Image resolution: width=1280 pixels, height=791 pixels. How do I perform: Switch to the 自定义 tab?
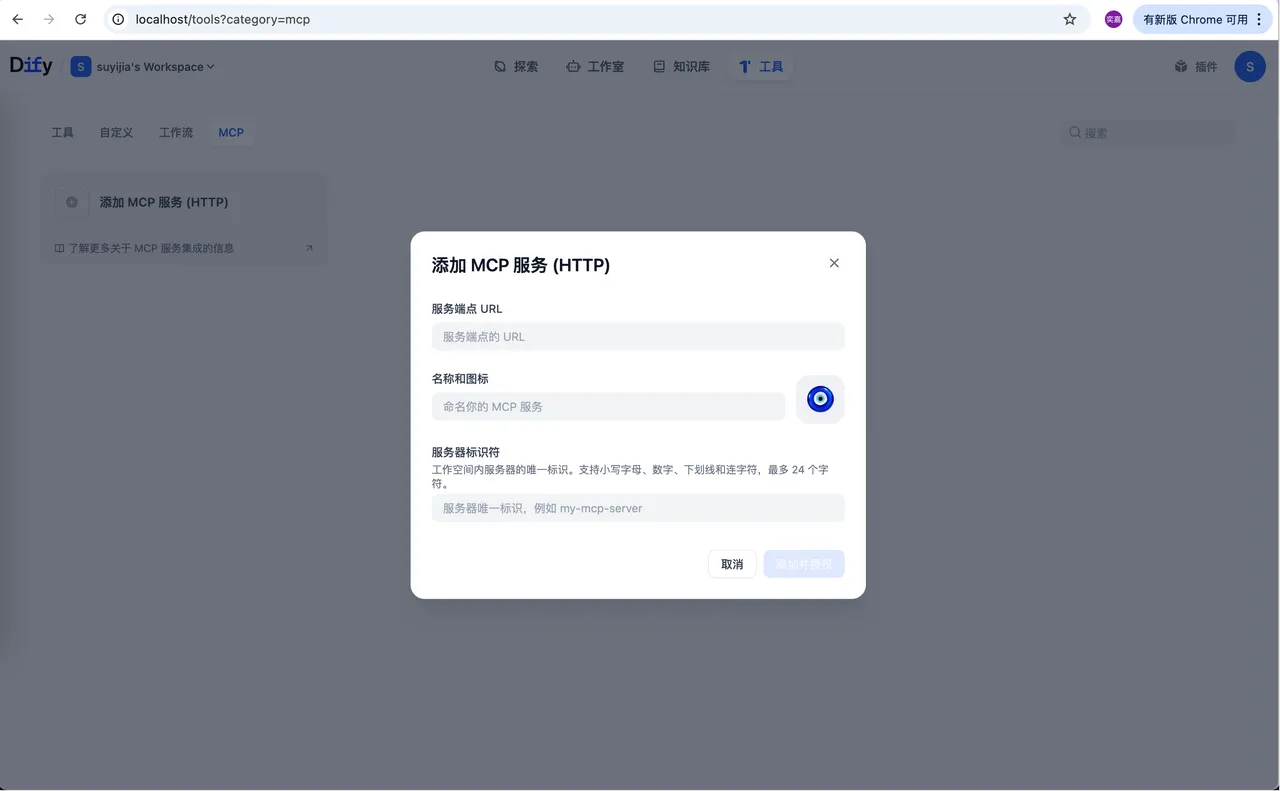pos(115,132)
